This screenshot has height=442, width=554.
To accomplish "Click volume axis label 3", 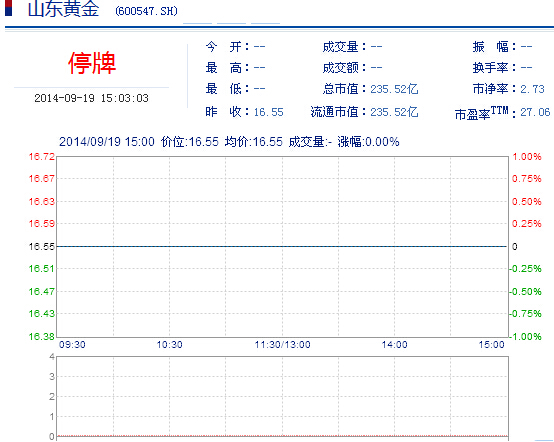I will 52,377.
